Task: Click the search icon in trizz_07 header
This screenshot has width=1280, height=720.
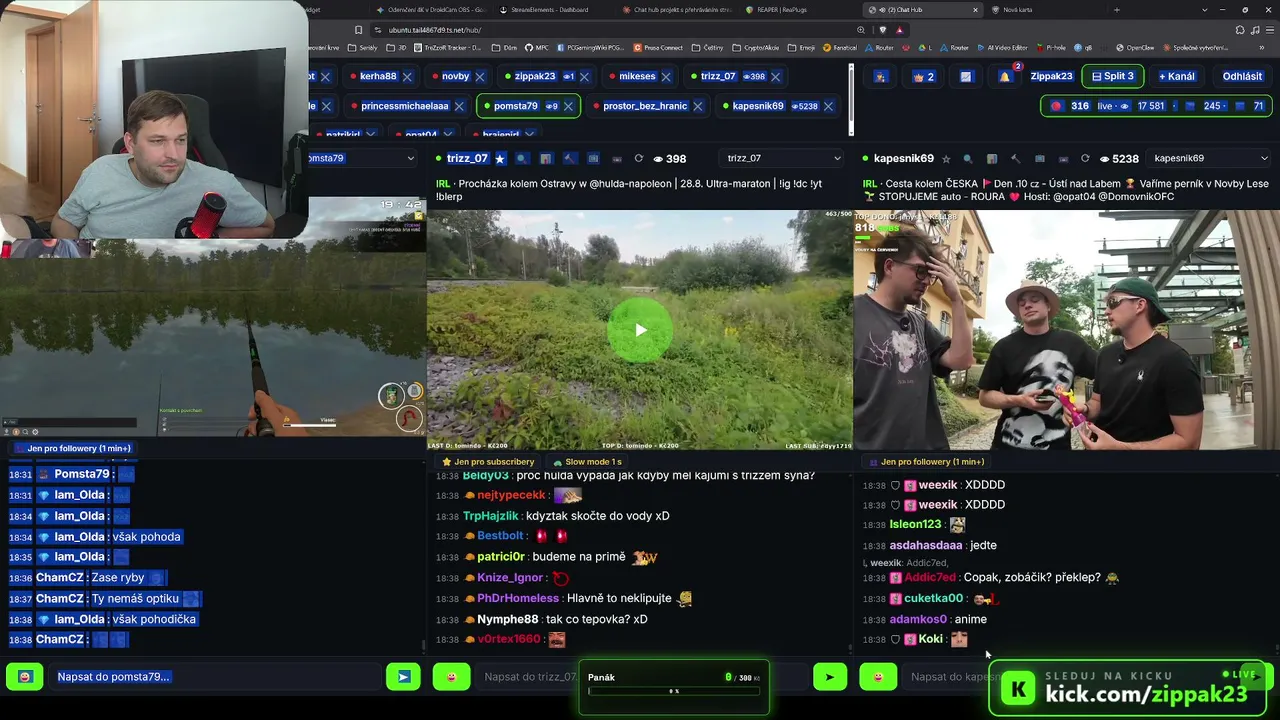Action: (522, 158)
